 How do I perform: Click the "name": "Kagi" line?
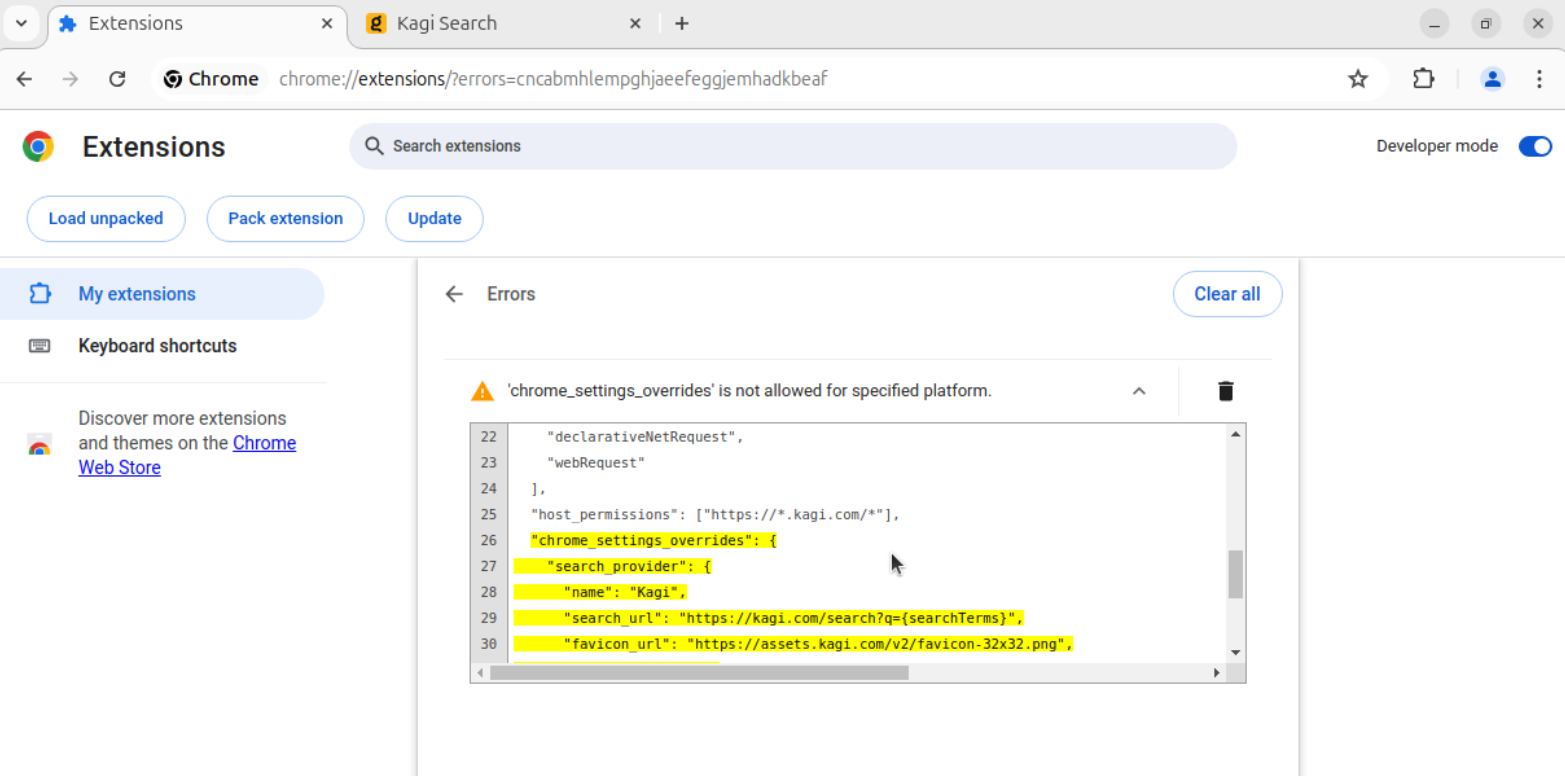(625, 593)
